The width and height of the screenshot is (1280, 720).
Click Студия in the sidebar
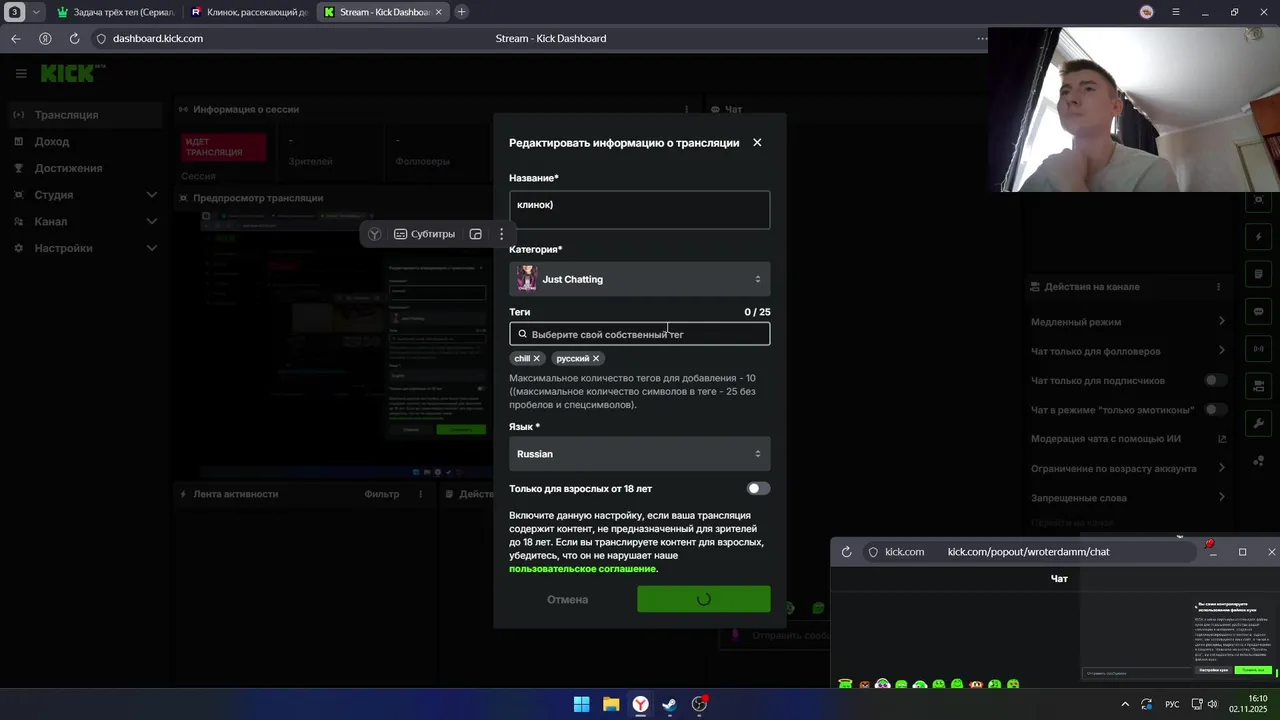pyautogui.click(x=54, y=195)
